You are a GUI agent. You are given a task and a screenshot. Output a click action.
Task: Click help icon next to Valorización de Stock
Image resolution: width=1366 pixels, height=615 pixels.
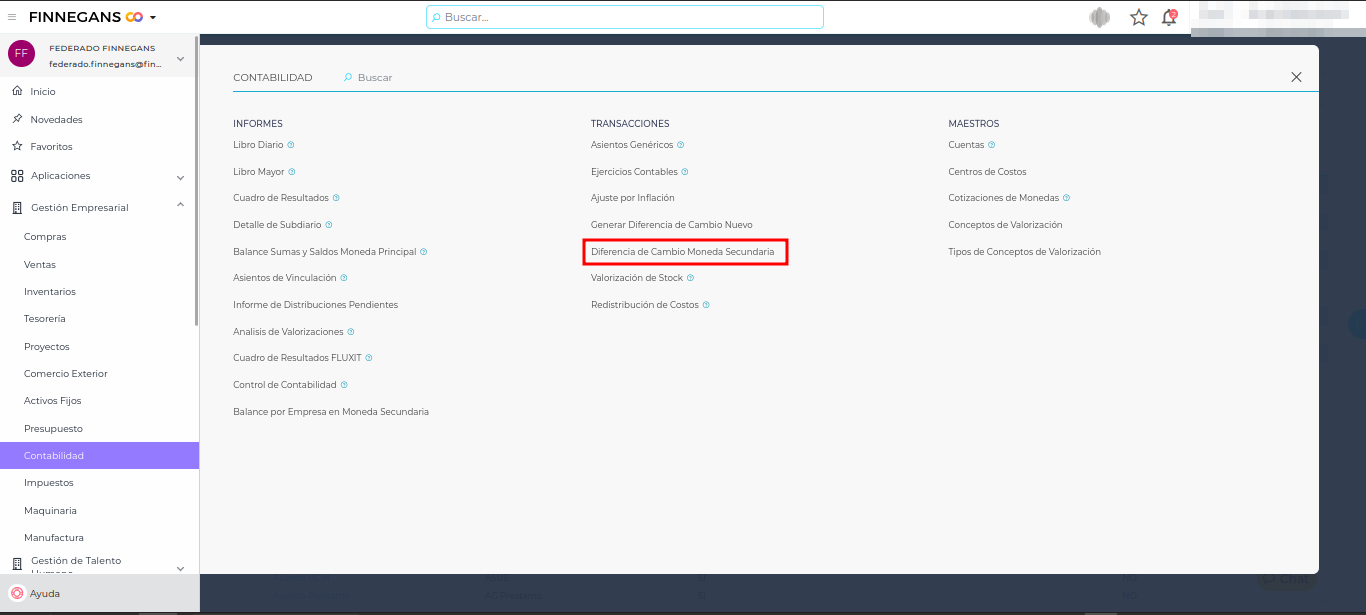690,278
